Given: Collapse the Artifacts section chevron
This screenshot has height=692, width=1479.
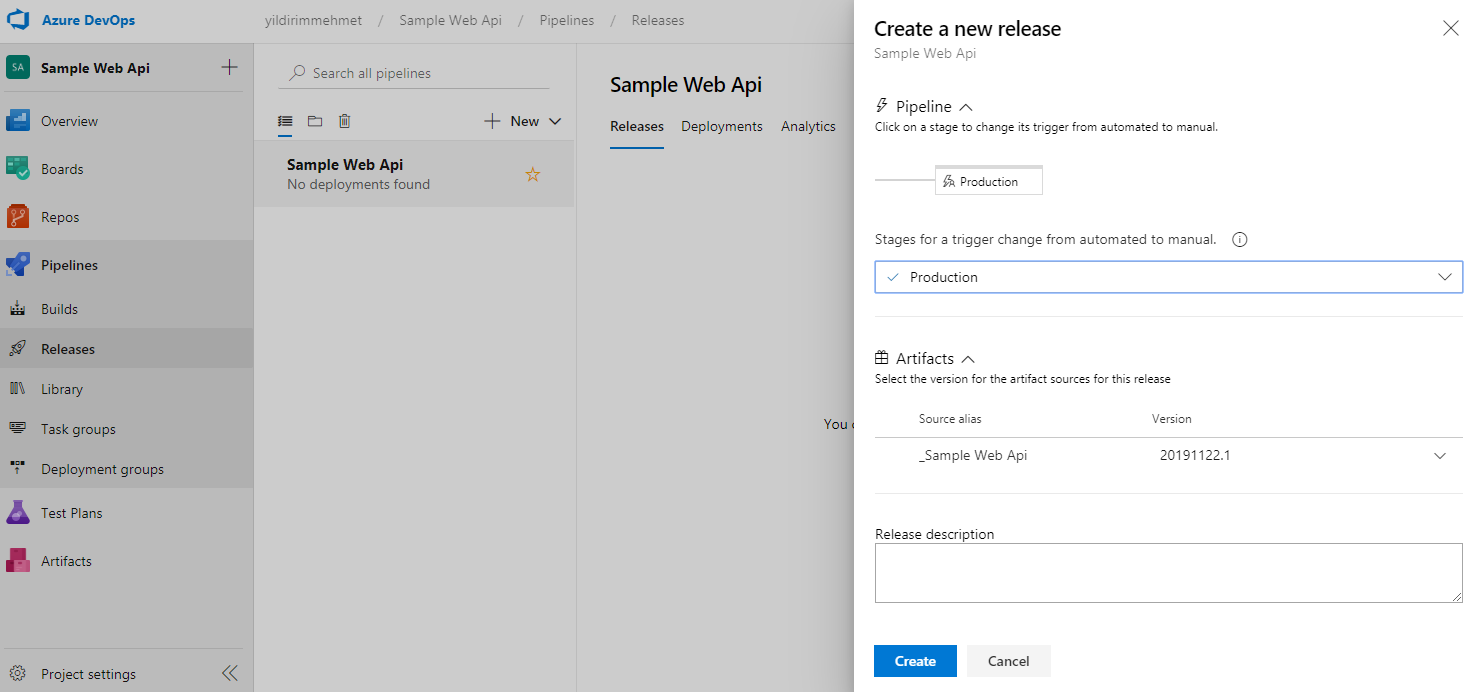Looking at the screenshot, I should [967, 359].
